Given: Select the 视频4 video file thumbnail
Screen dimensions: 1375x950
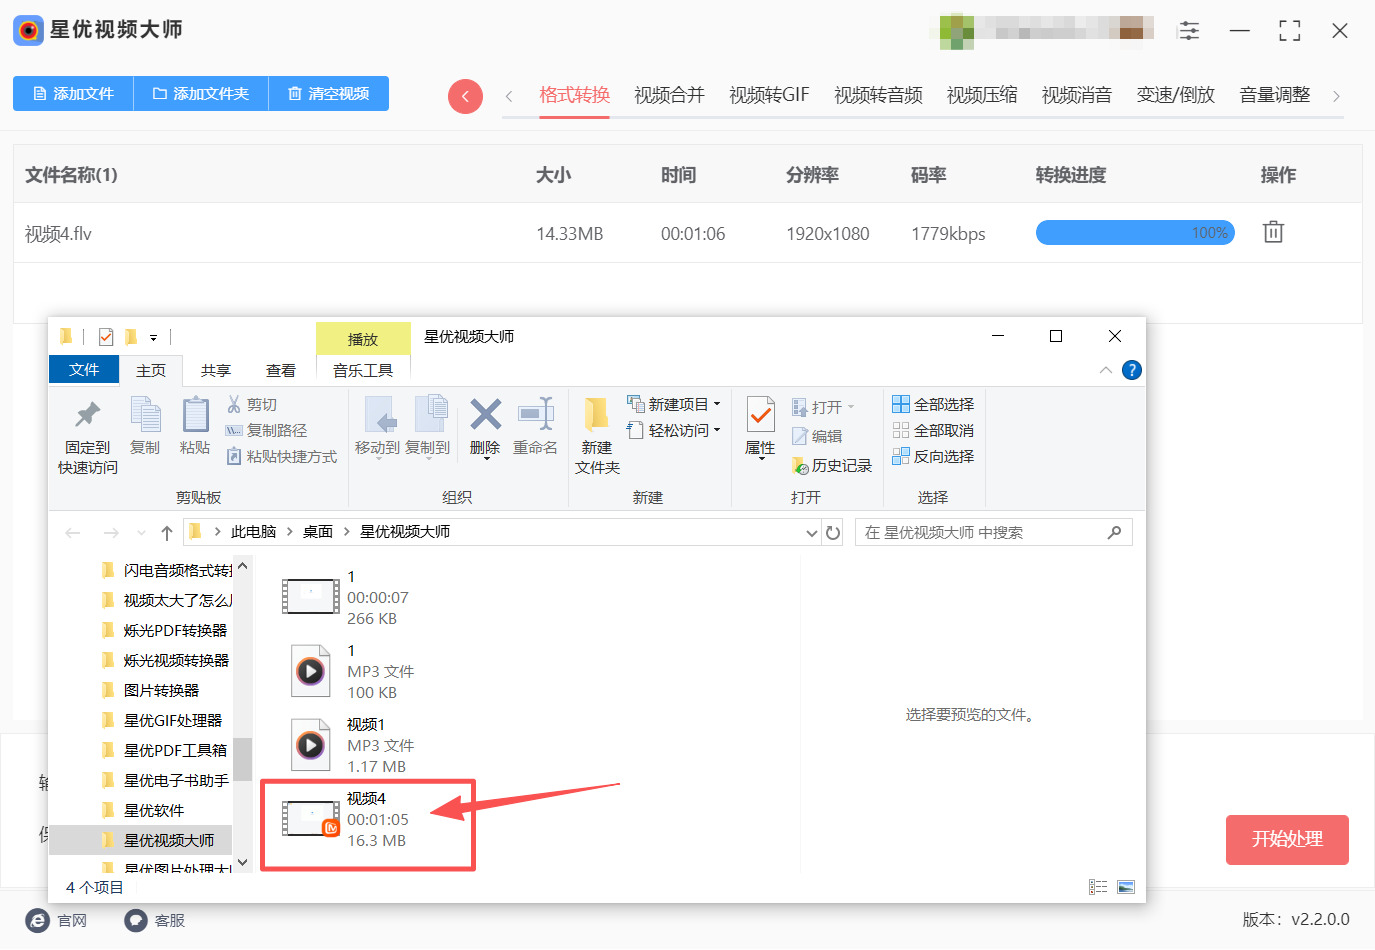Looking at the screenshot, I should [310, 819].
